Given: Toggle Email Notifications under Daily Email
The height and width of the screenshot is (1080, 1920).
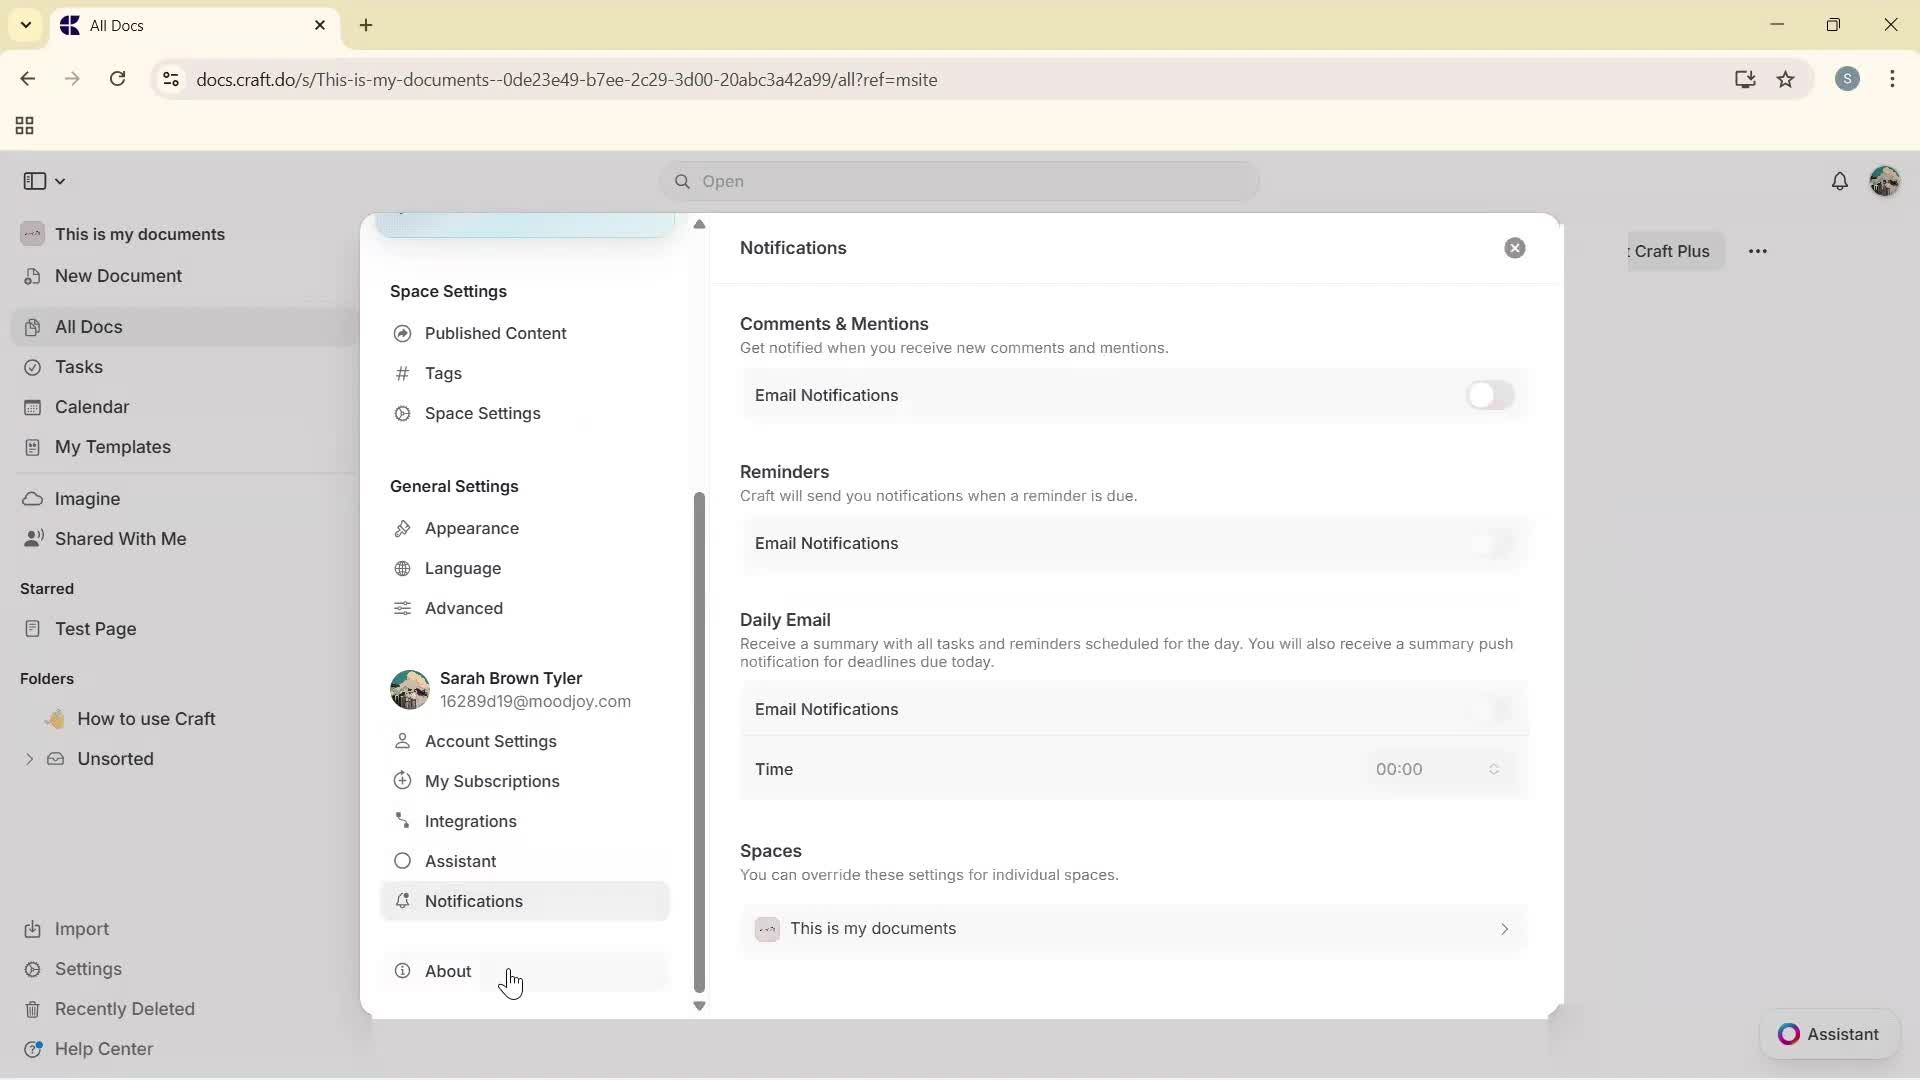Looking at the screenshot, I should (1489, 710).
